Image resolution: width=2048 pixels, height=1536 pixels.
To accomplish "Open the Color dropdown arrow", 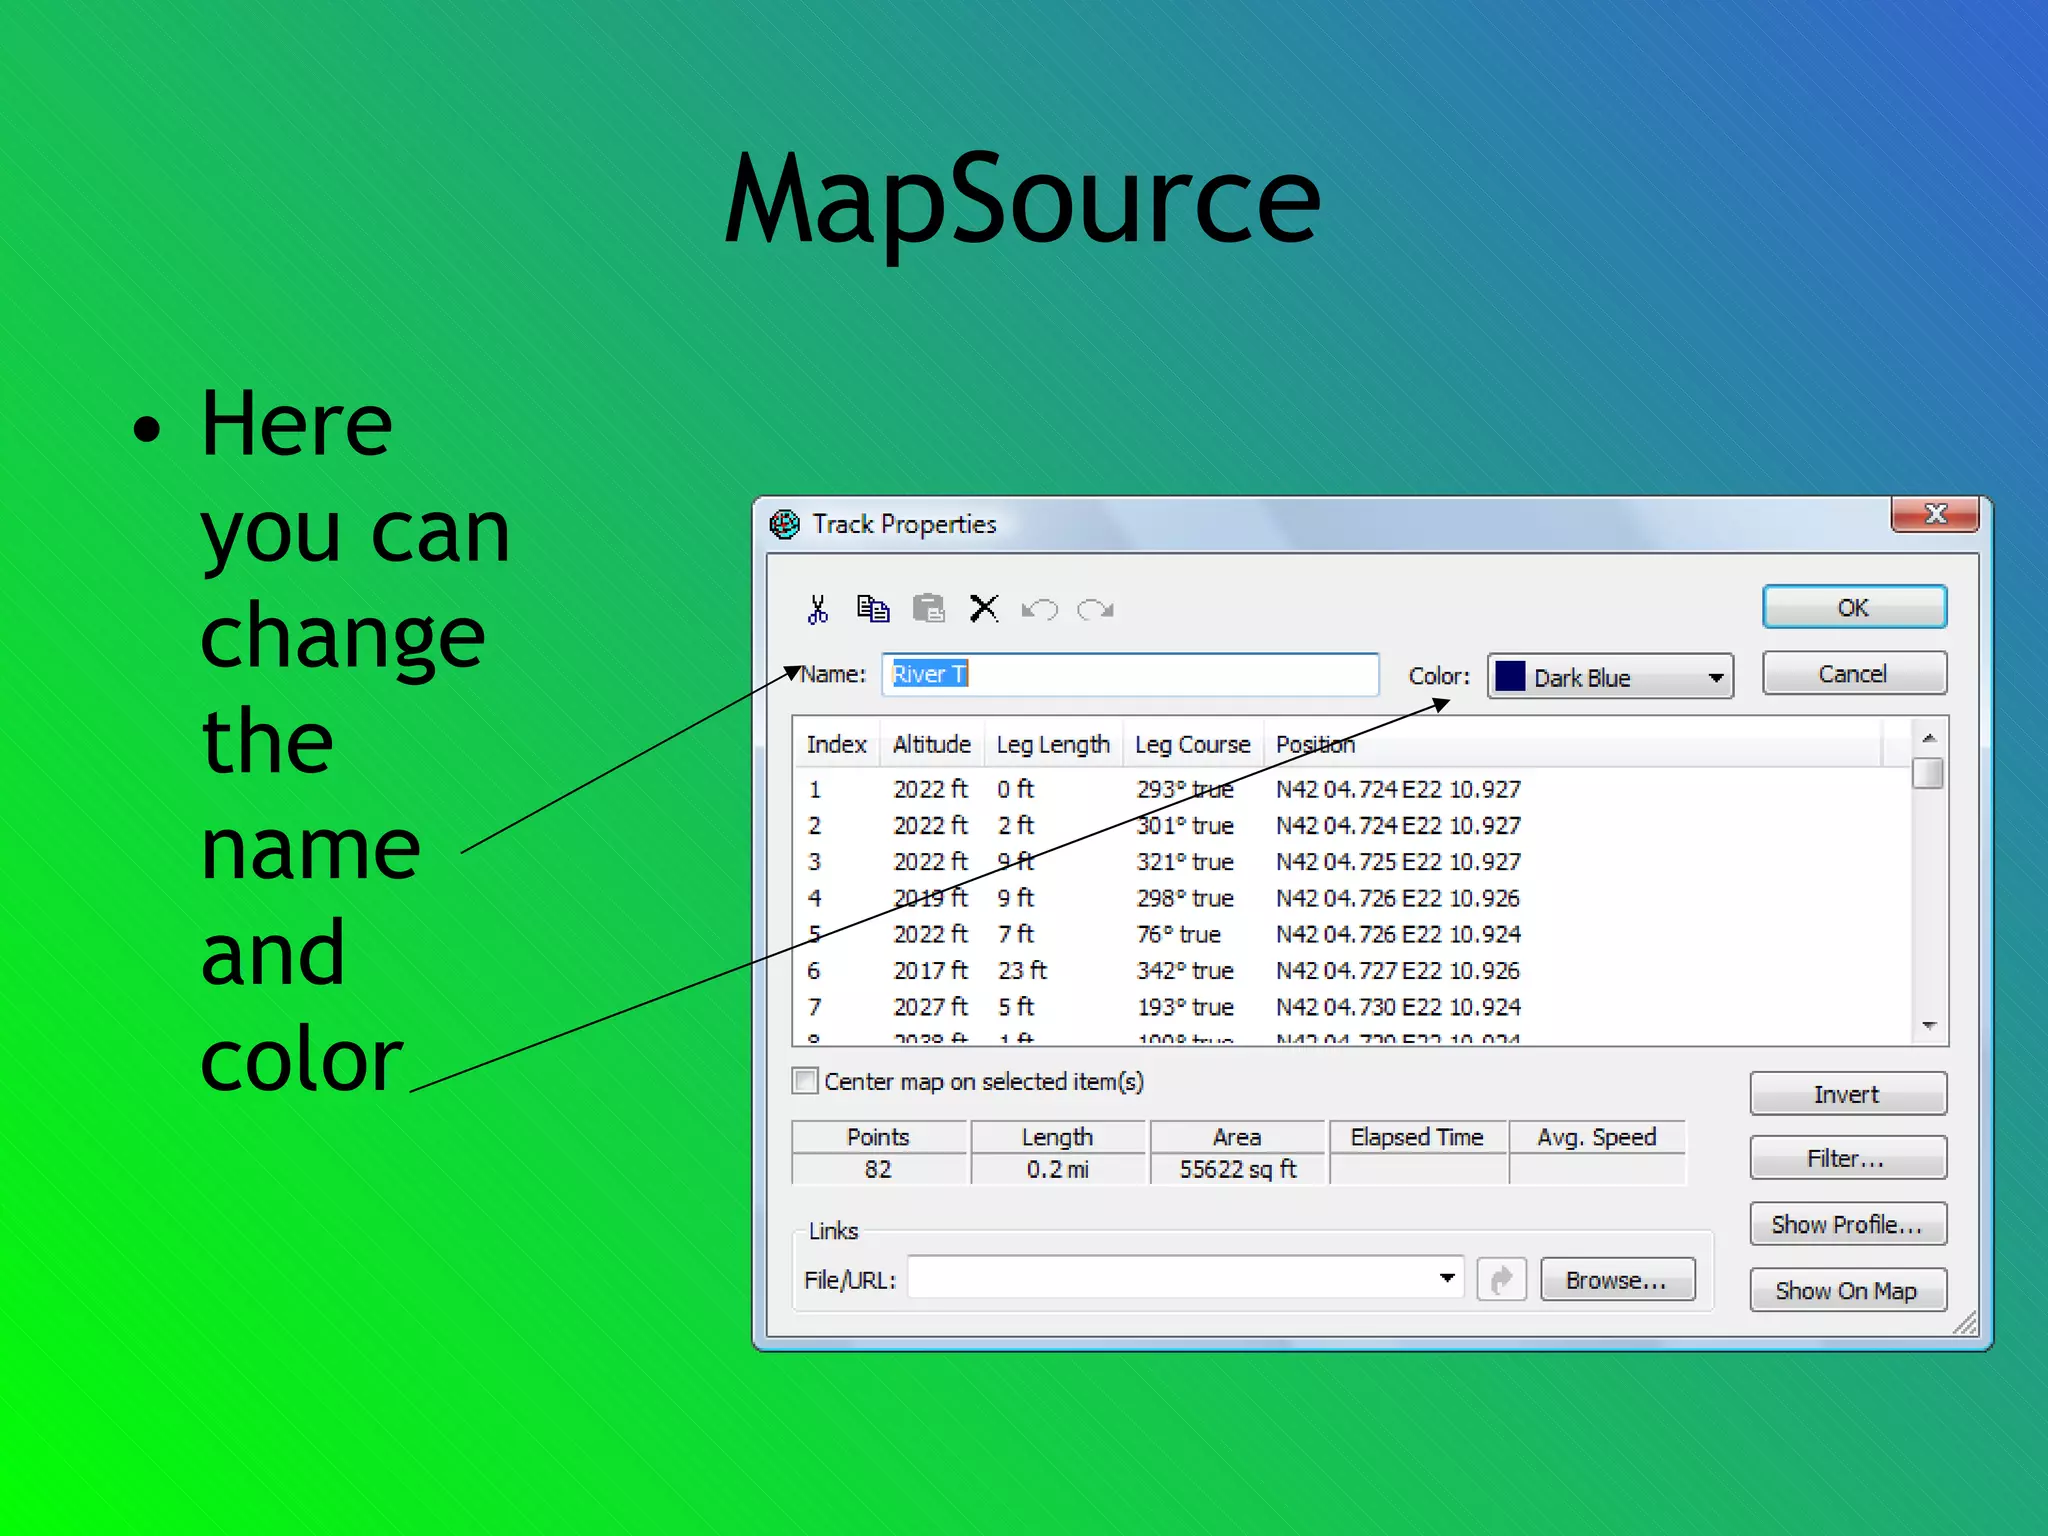I will point(1716,678).
